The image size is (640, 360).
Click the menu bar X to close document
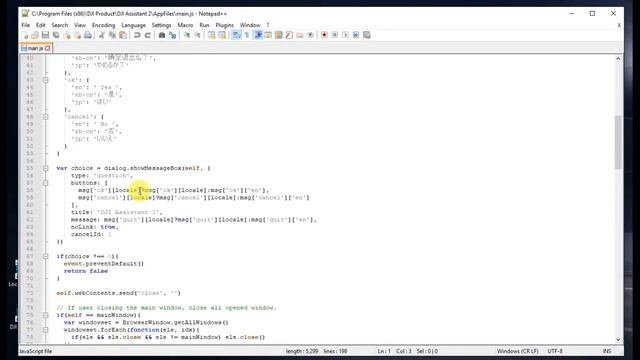[x=619, y=25]
